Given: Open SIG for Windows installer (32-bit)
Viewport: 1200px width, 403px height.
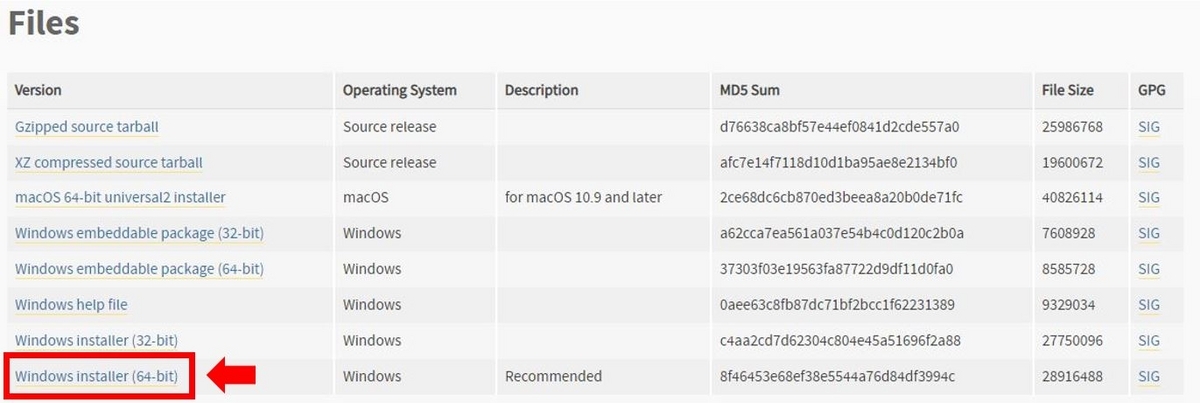Looking at the screenshot, I should (1149, 340).
